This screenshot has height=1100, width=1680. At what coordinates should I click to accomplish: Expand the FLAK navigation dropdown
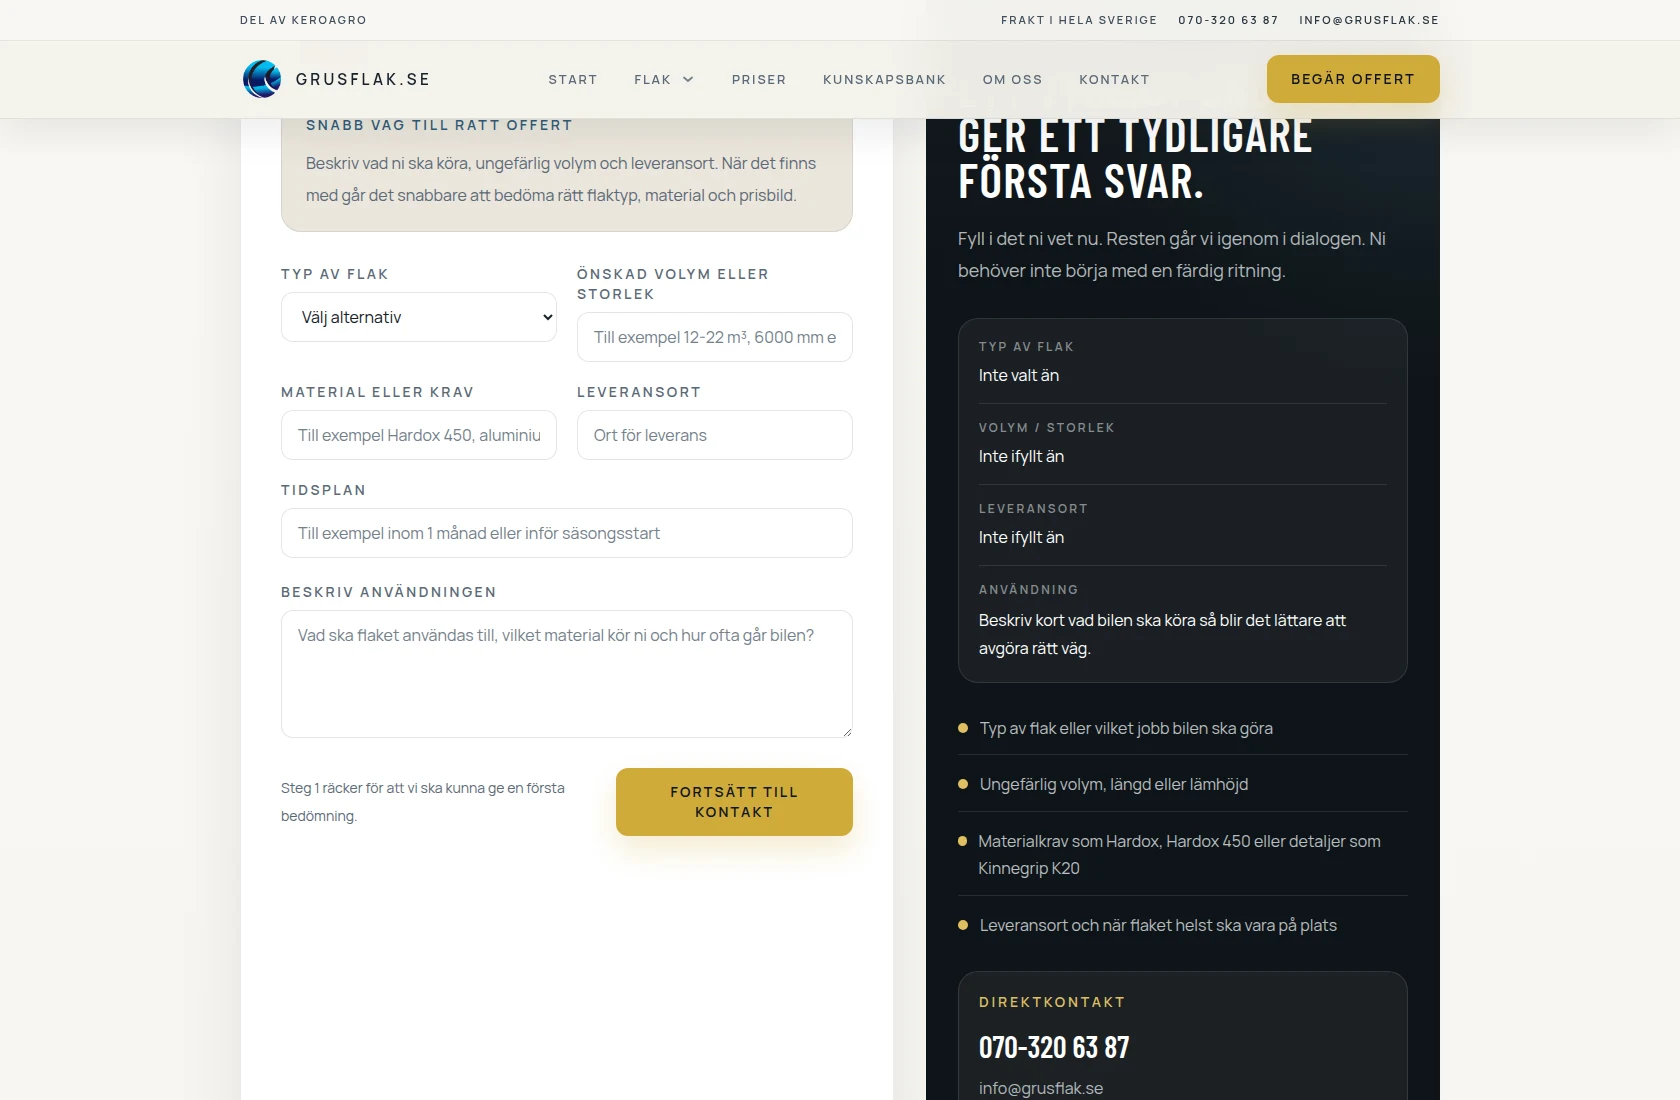click(x=663, y=80)
